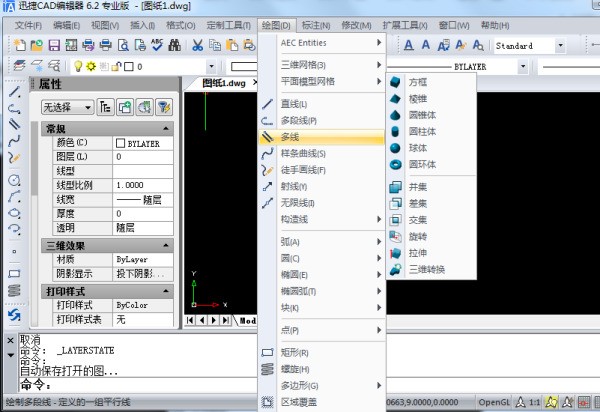Open Find with the binoculars icon
600x412 pixels.
coord(174,46)
